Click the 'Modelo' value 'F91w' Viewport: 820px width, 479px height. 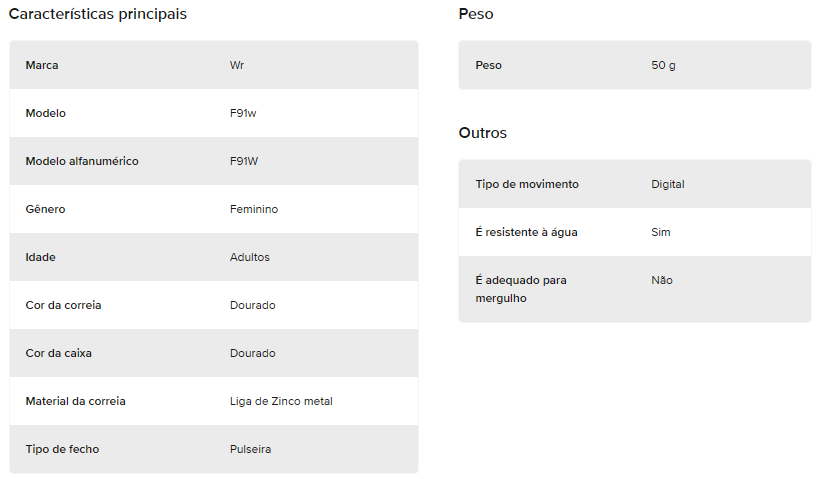click(x=243, y=113)
